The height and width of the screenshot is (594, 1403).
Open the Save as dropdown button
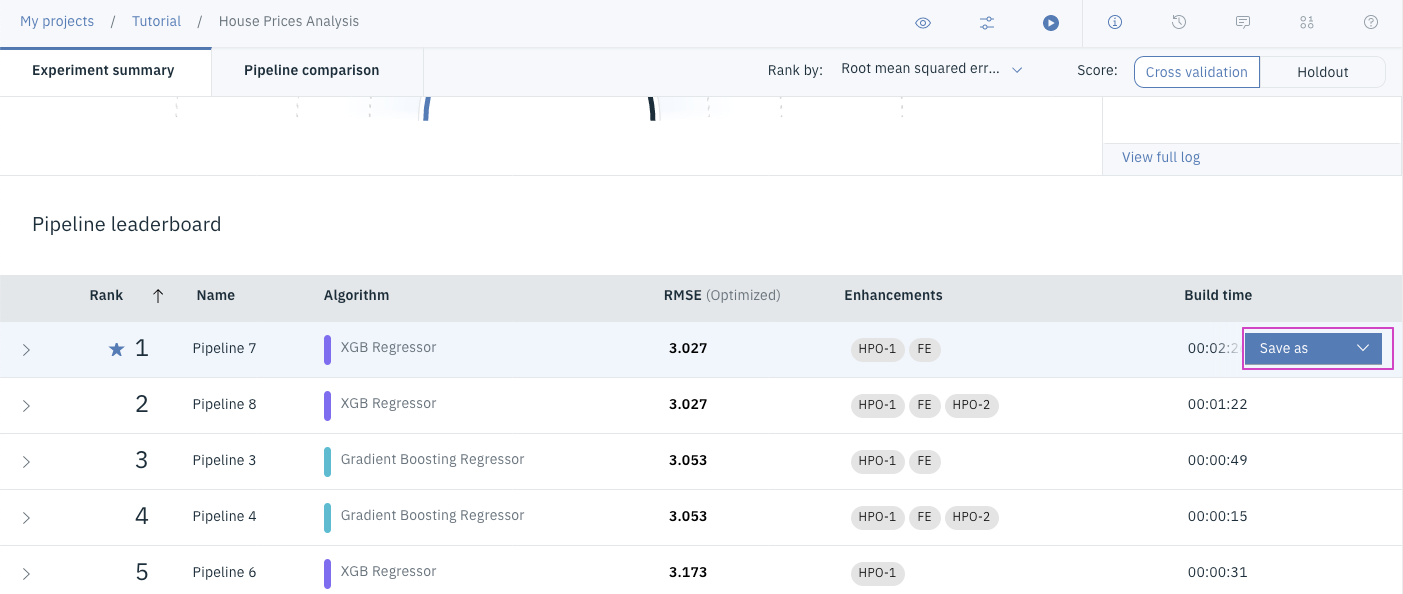1314,348
